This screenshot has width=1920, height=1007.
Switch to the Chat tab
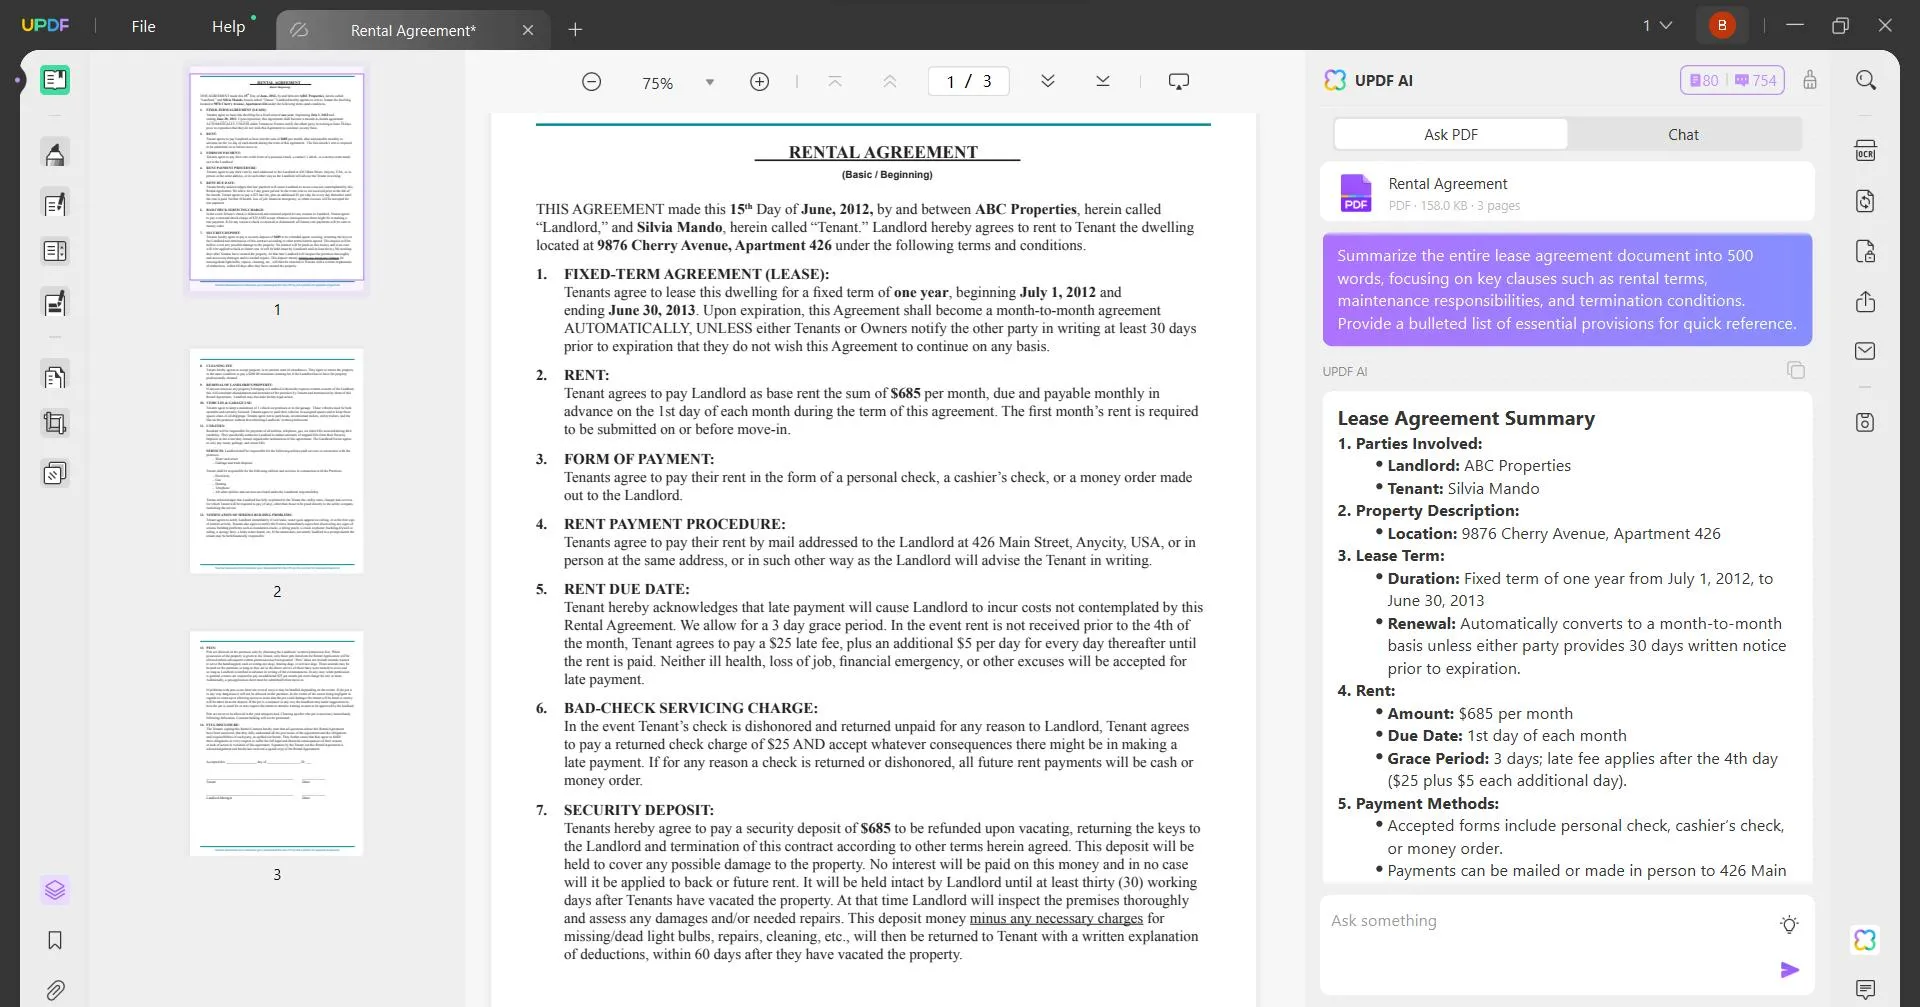coord(1683,133)
